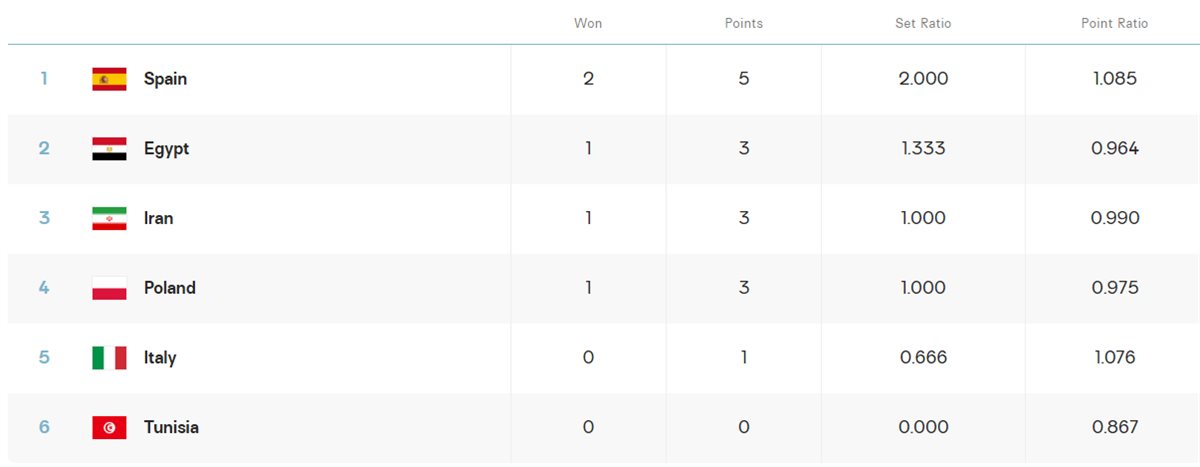
Task: Select the Tunisia team name
Action: point(171,427)
